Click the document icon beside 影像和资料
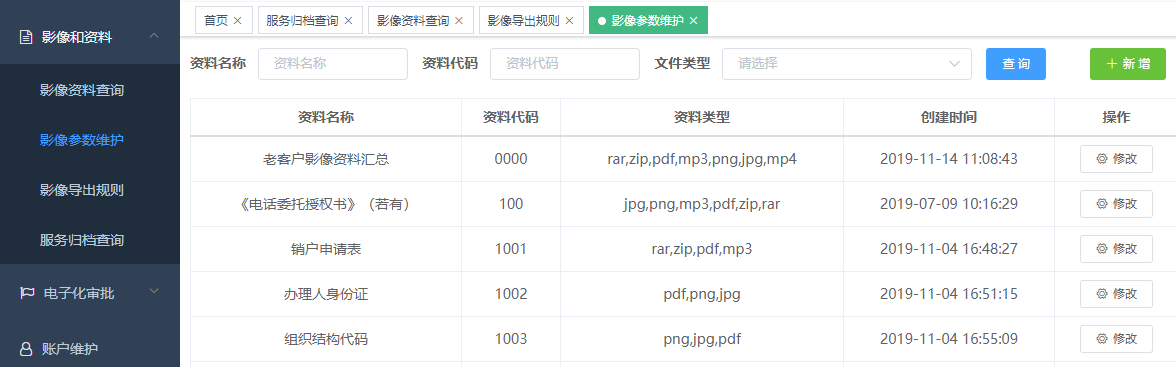The height and width of the screenshot is (367, 1176). click(26, 37)
